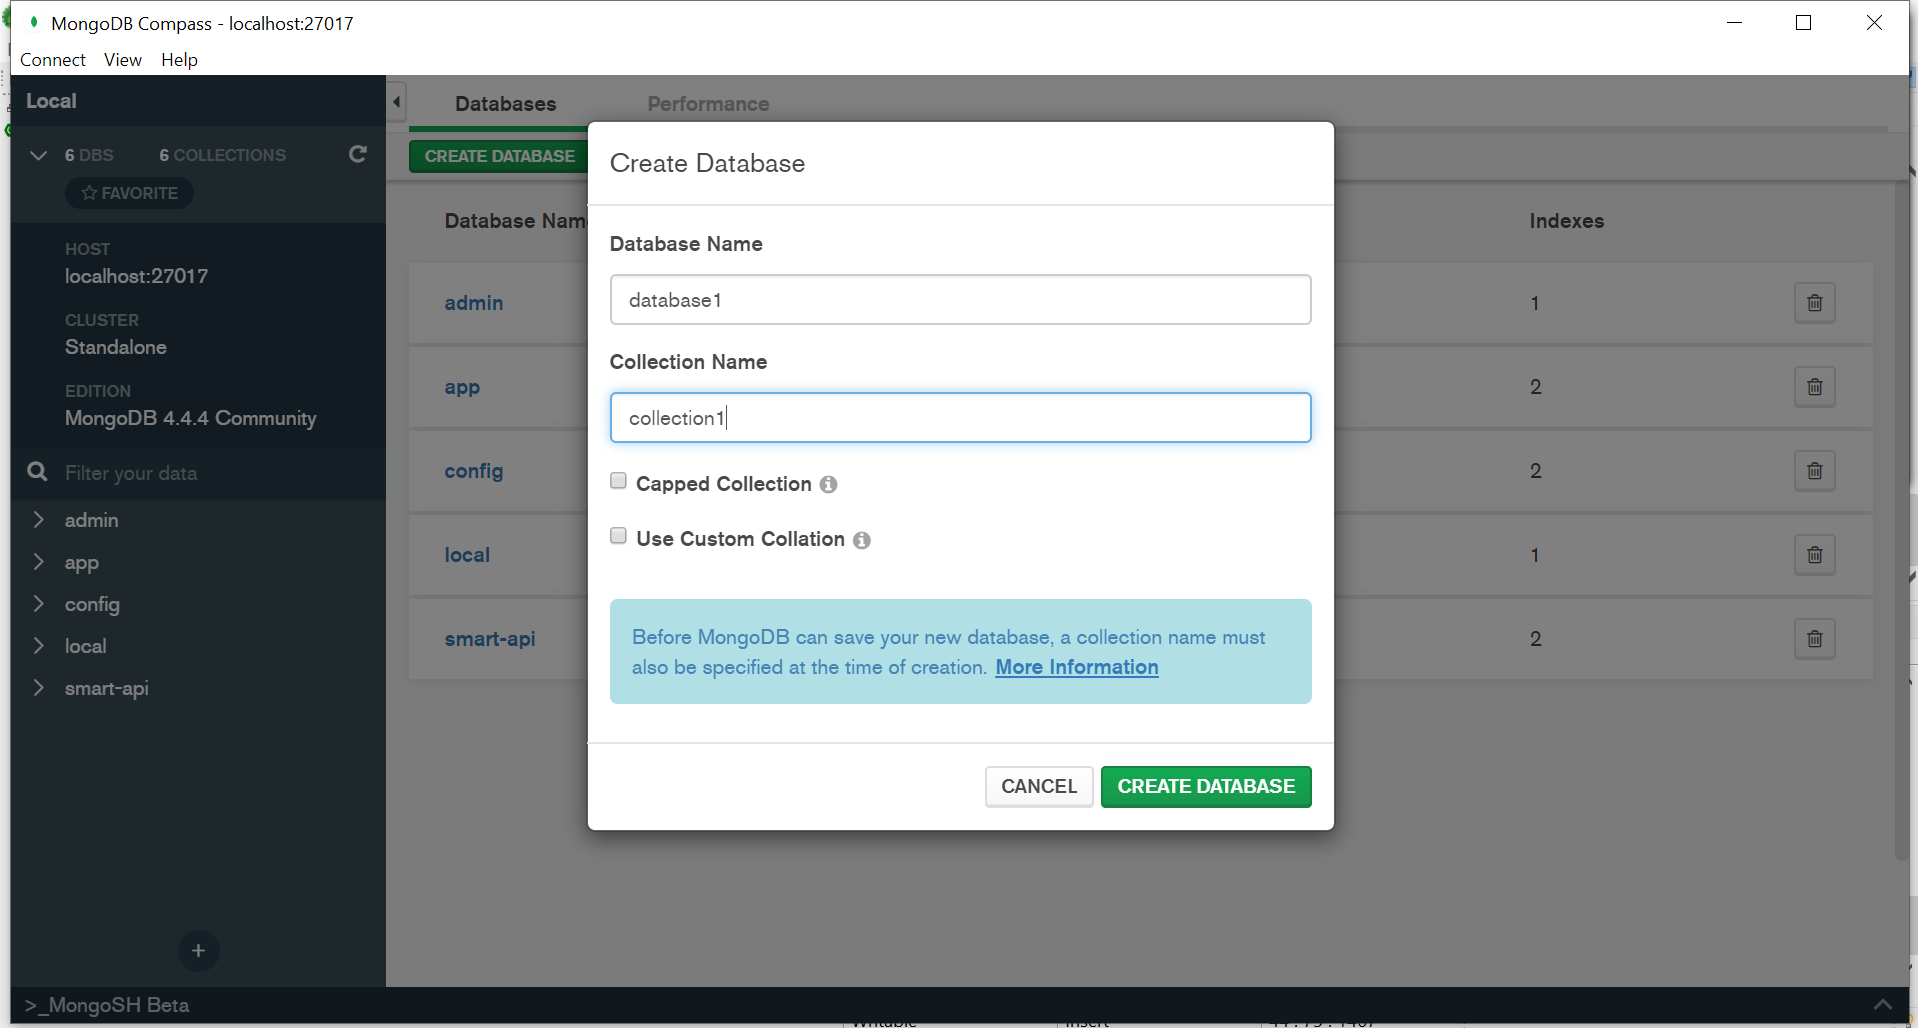Switch to the Performance tab

708,104
